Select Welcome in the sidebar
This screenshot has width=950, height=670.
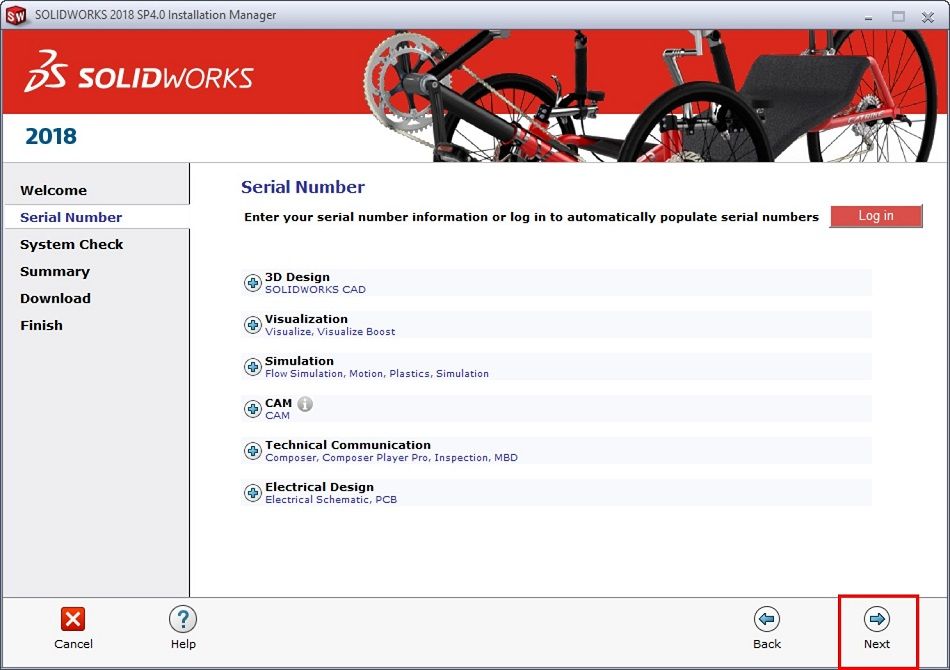54,190
